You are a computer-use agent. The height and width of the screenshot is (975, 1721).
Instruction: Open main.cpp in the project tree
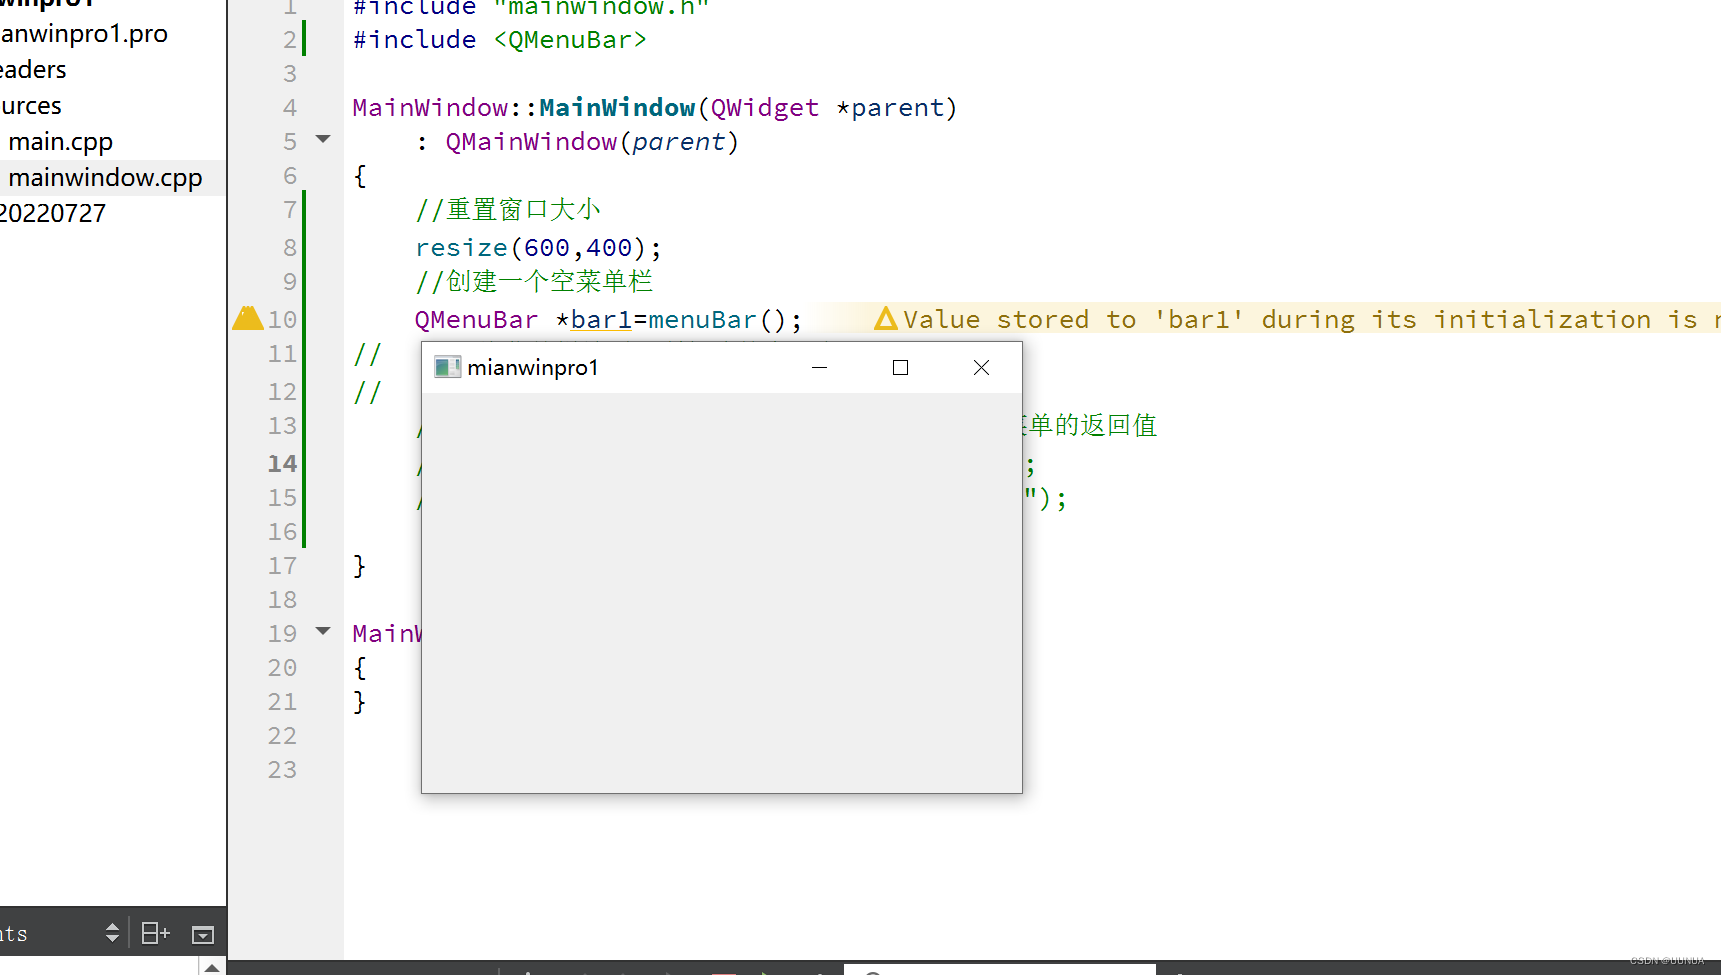point(60,142)
